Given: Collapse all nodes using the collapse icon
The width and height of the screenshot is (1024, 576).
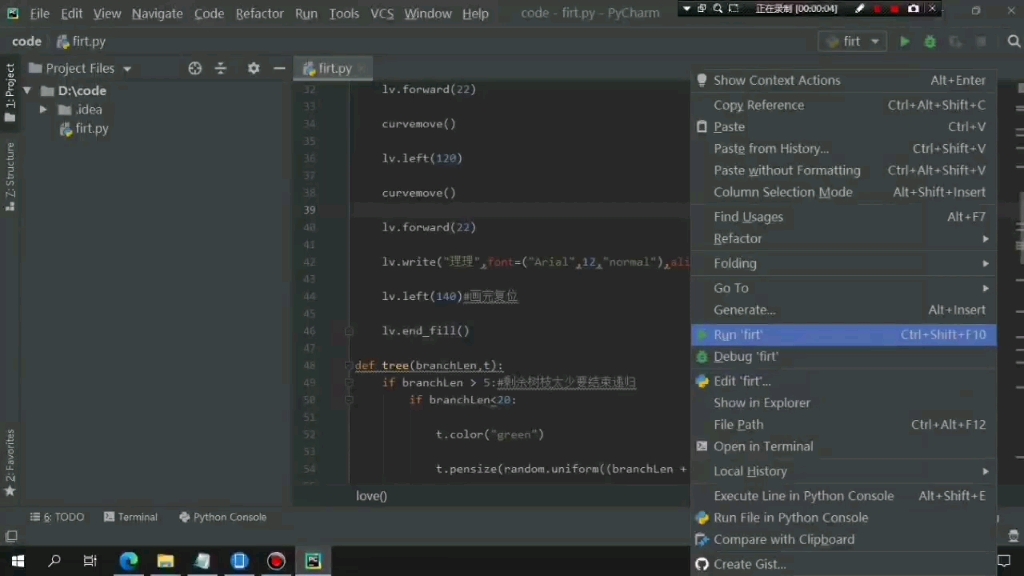Looking at the screenshot, I should coord(221,68).
